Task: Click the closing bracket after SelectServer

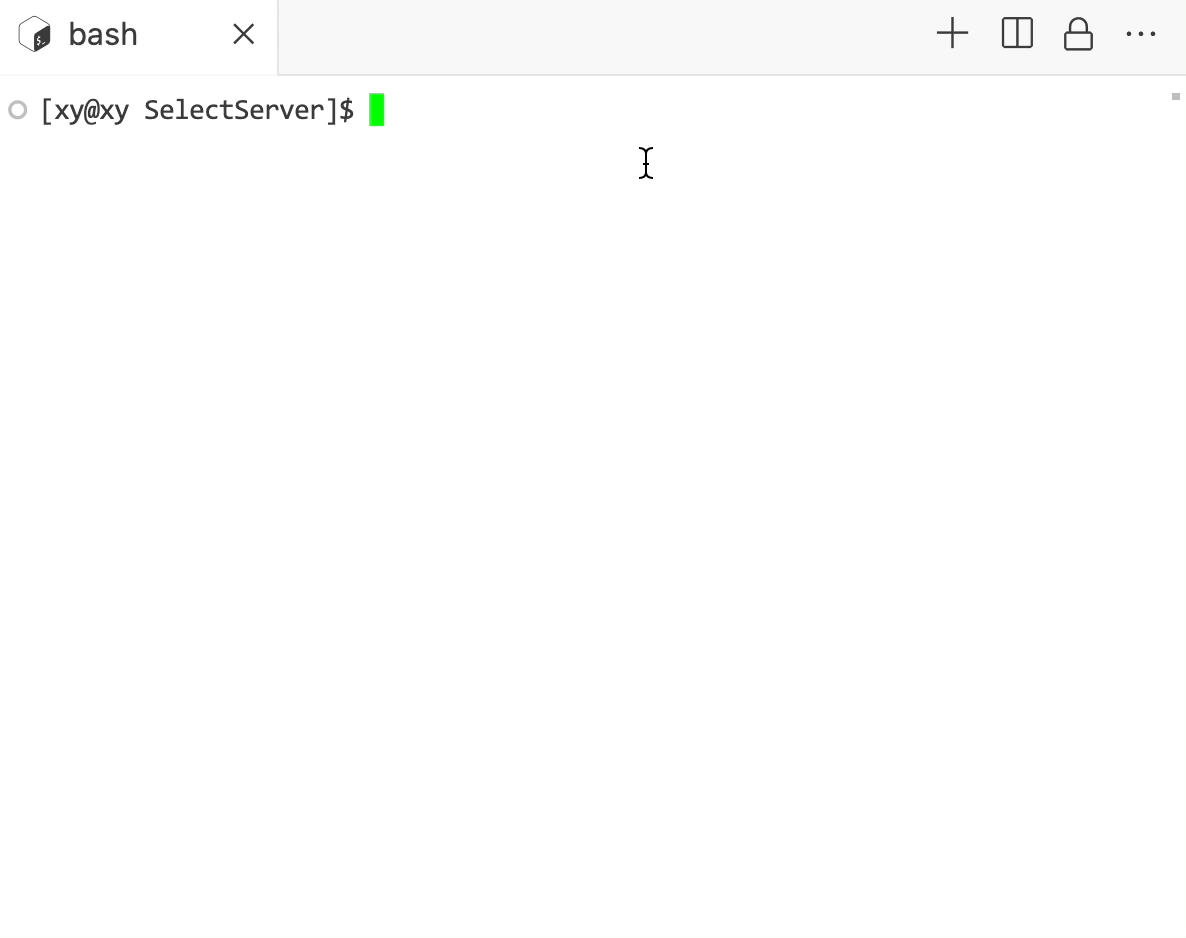Action: click(331, 110)
